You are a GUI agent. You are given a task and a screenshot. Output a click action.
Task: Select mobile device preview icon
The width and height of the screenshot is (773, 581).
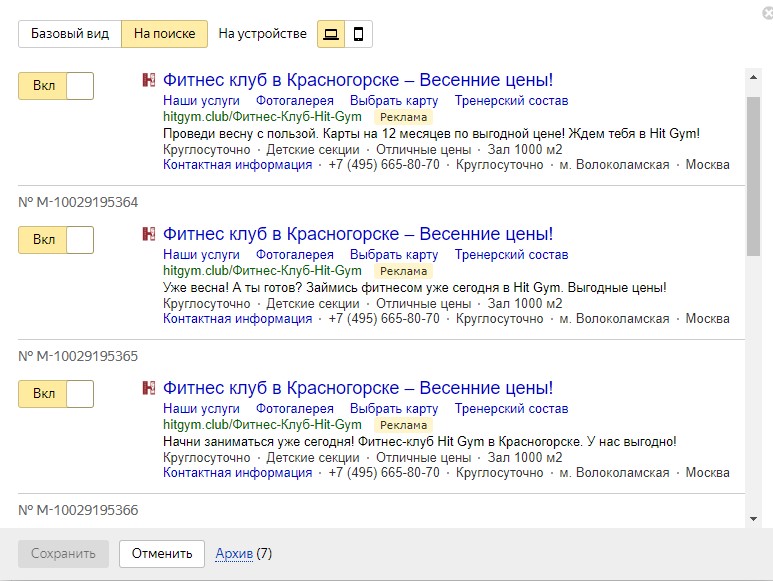click(358, 34)
